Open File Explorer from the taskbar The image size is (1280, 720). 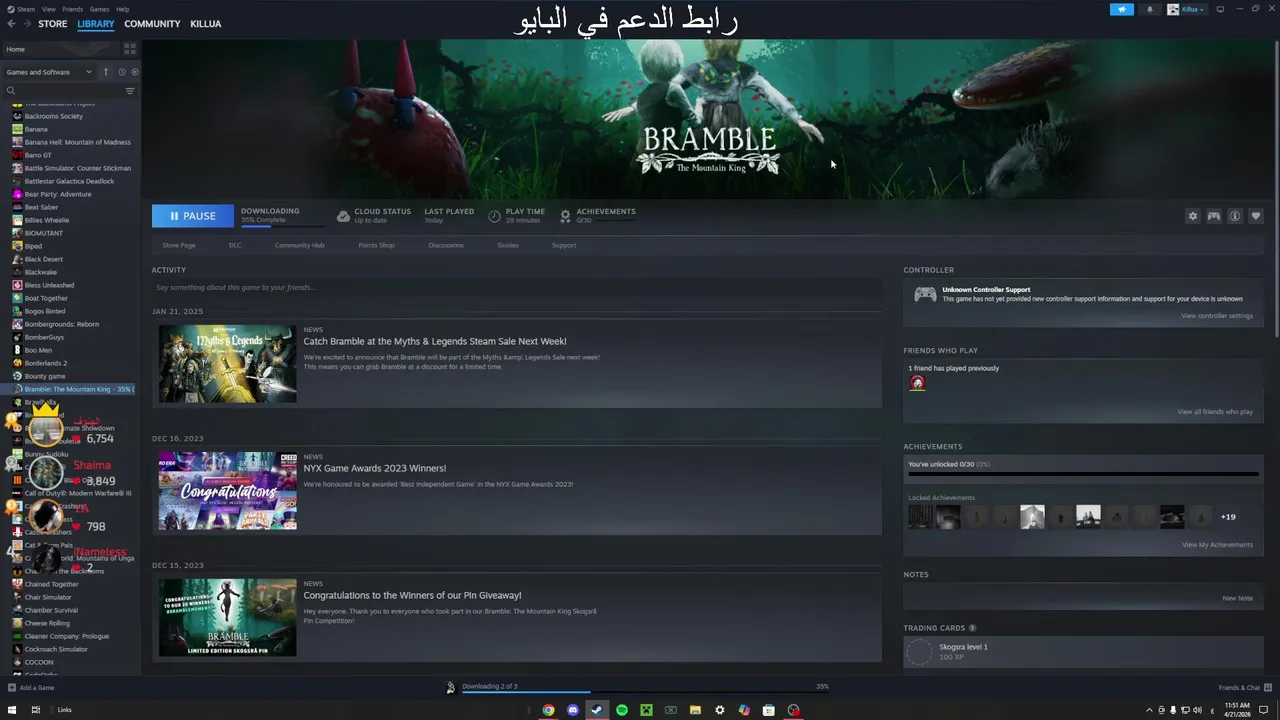695,710
